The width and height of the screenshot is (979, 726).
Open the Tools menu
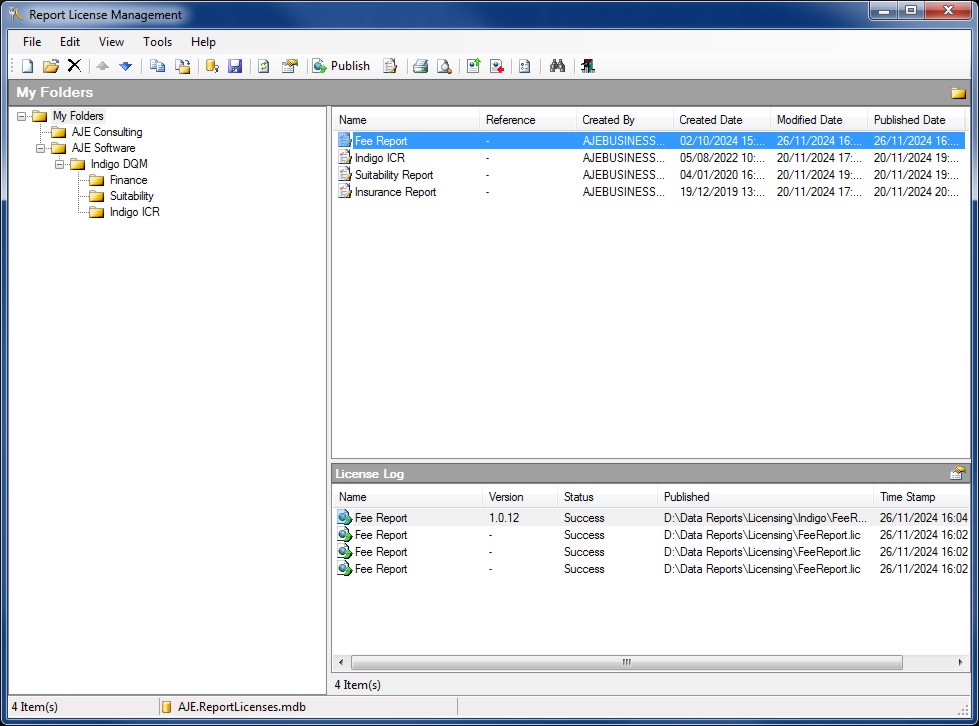click(157, 42)
